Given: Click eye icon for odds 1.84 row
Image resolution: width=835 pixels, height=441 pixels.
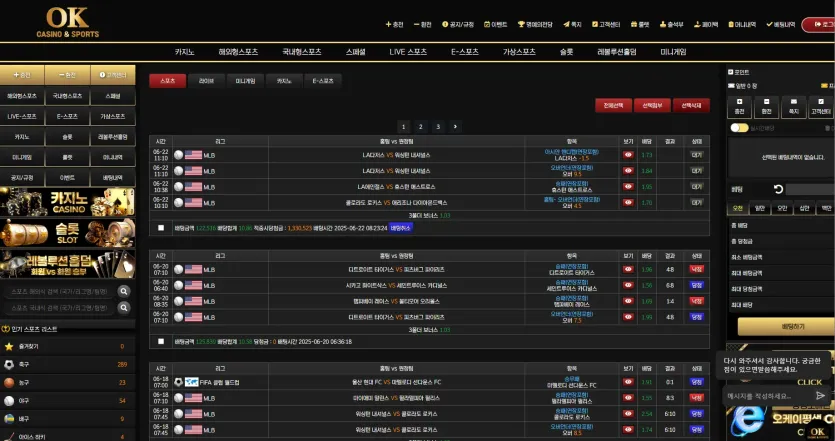Looking at the screenshot, I should (x=628, y=171).
